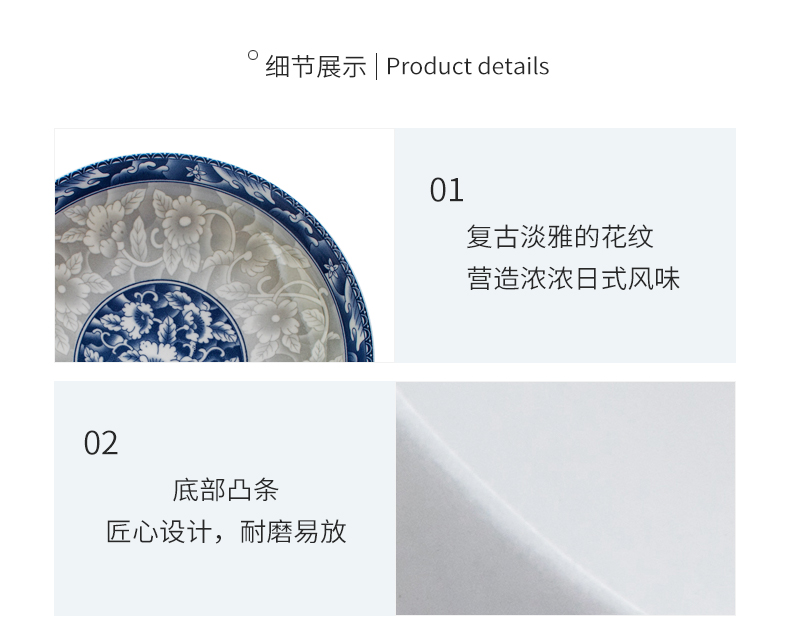Select the 01 number label
The width and height of the screenshot is (790, 620).
tap(446, 190)
